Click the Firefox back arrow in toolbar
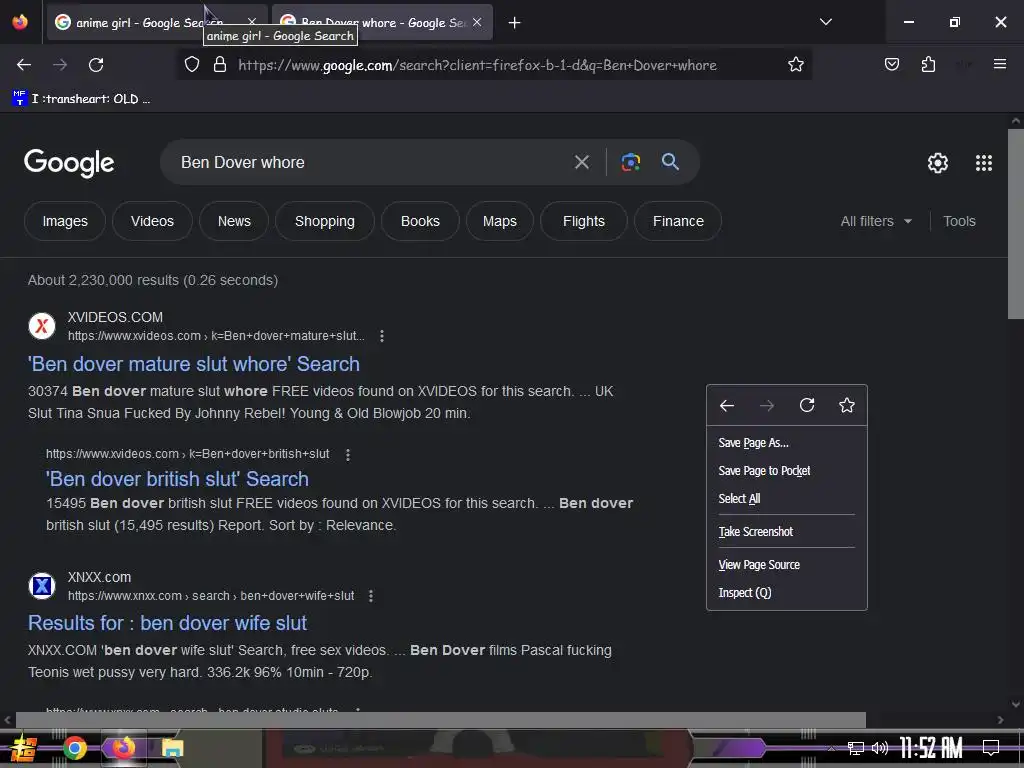Screen dimensions: 1024x768 click(x=24, y=65)
